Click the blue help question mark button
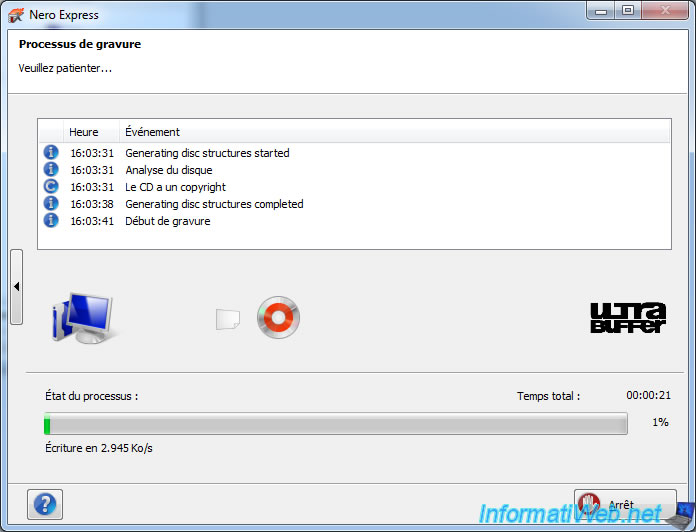Screen dimensions: 696x532 click(x=46, y=502)
